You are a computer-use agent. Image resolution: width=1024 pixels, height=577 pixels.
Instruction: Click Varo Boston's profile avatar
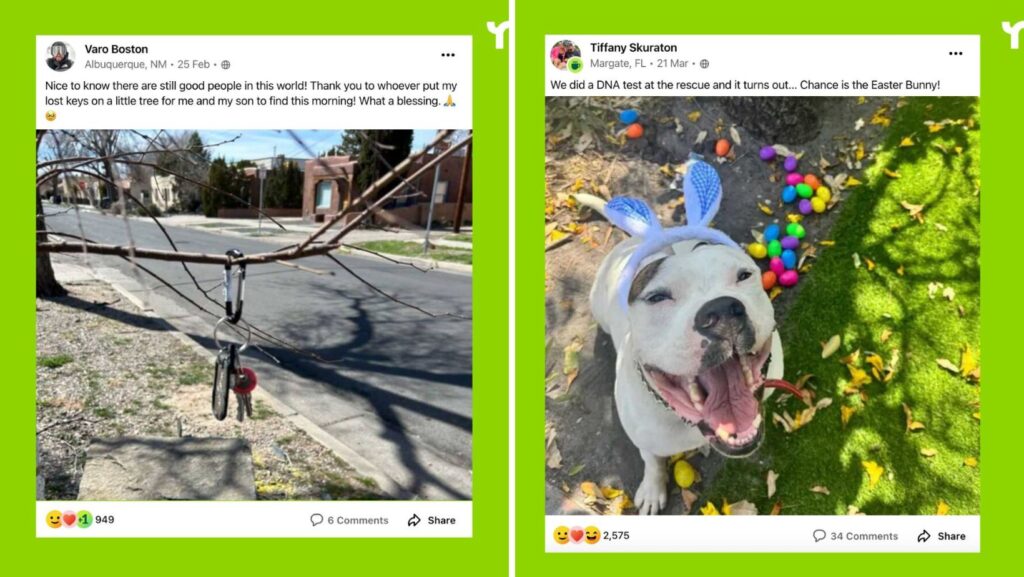pyautogui.click(x=60, y=56)
